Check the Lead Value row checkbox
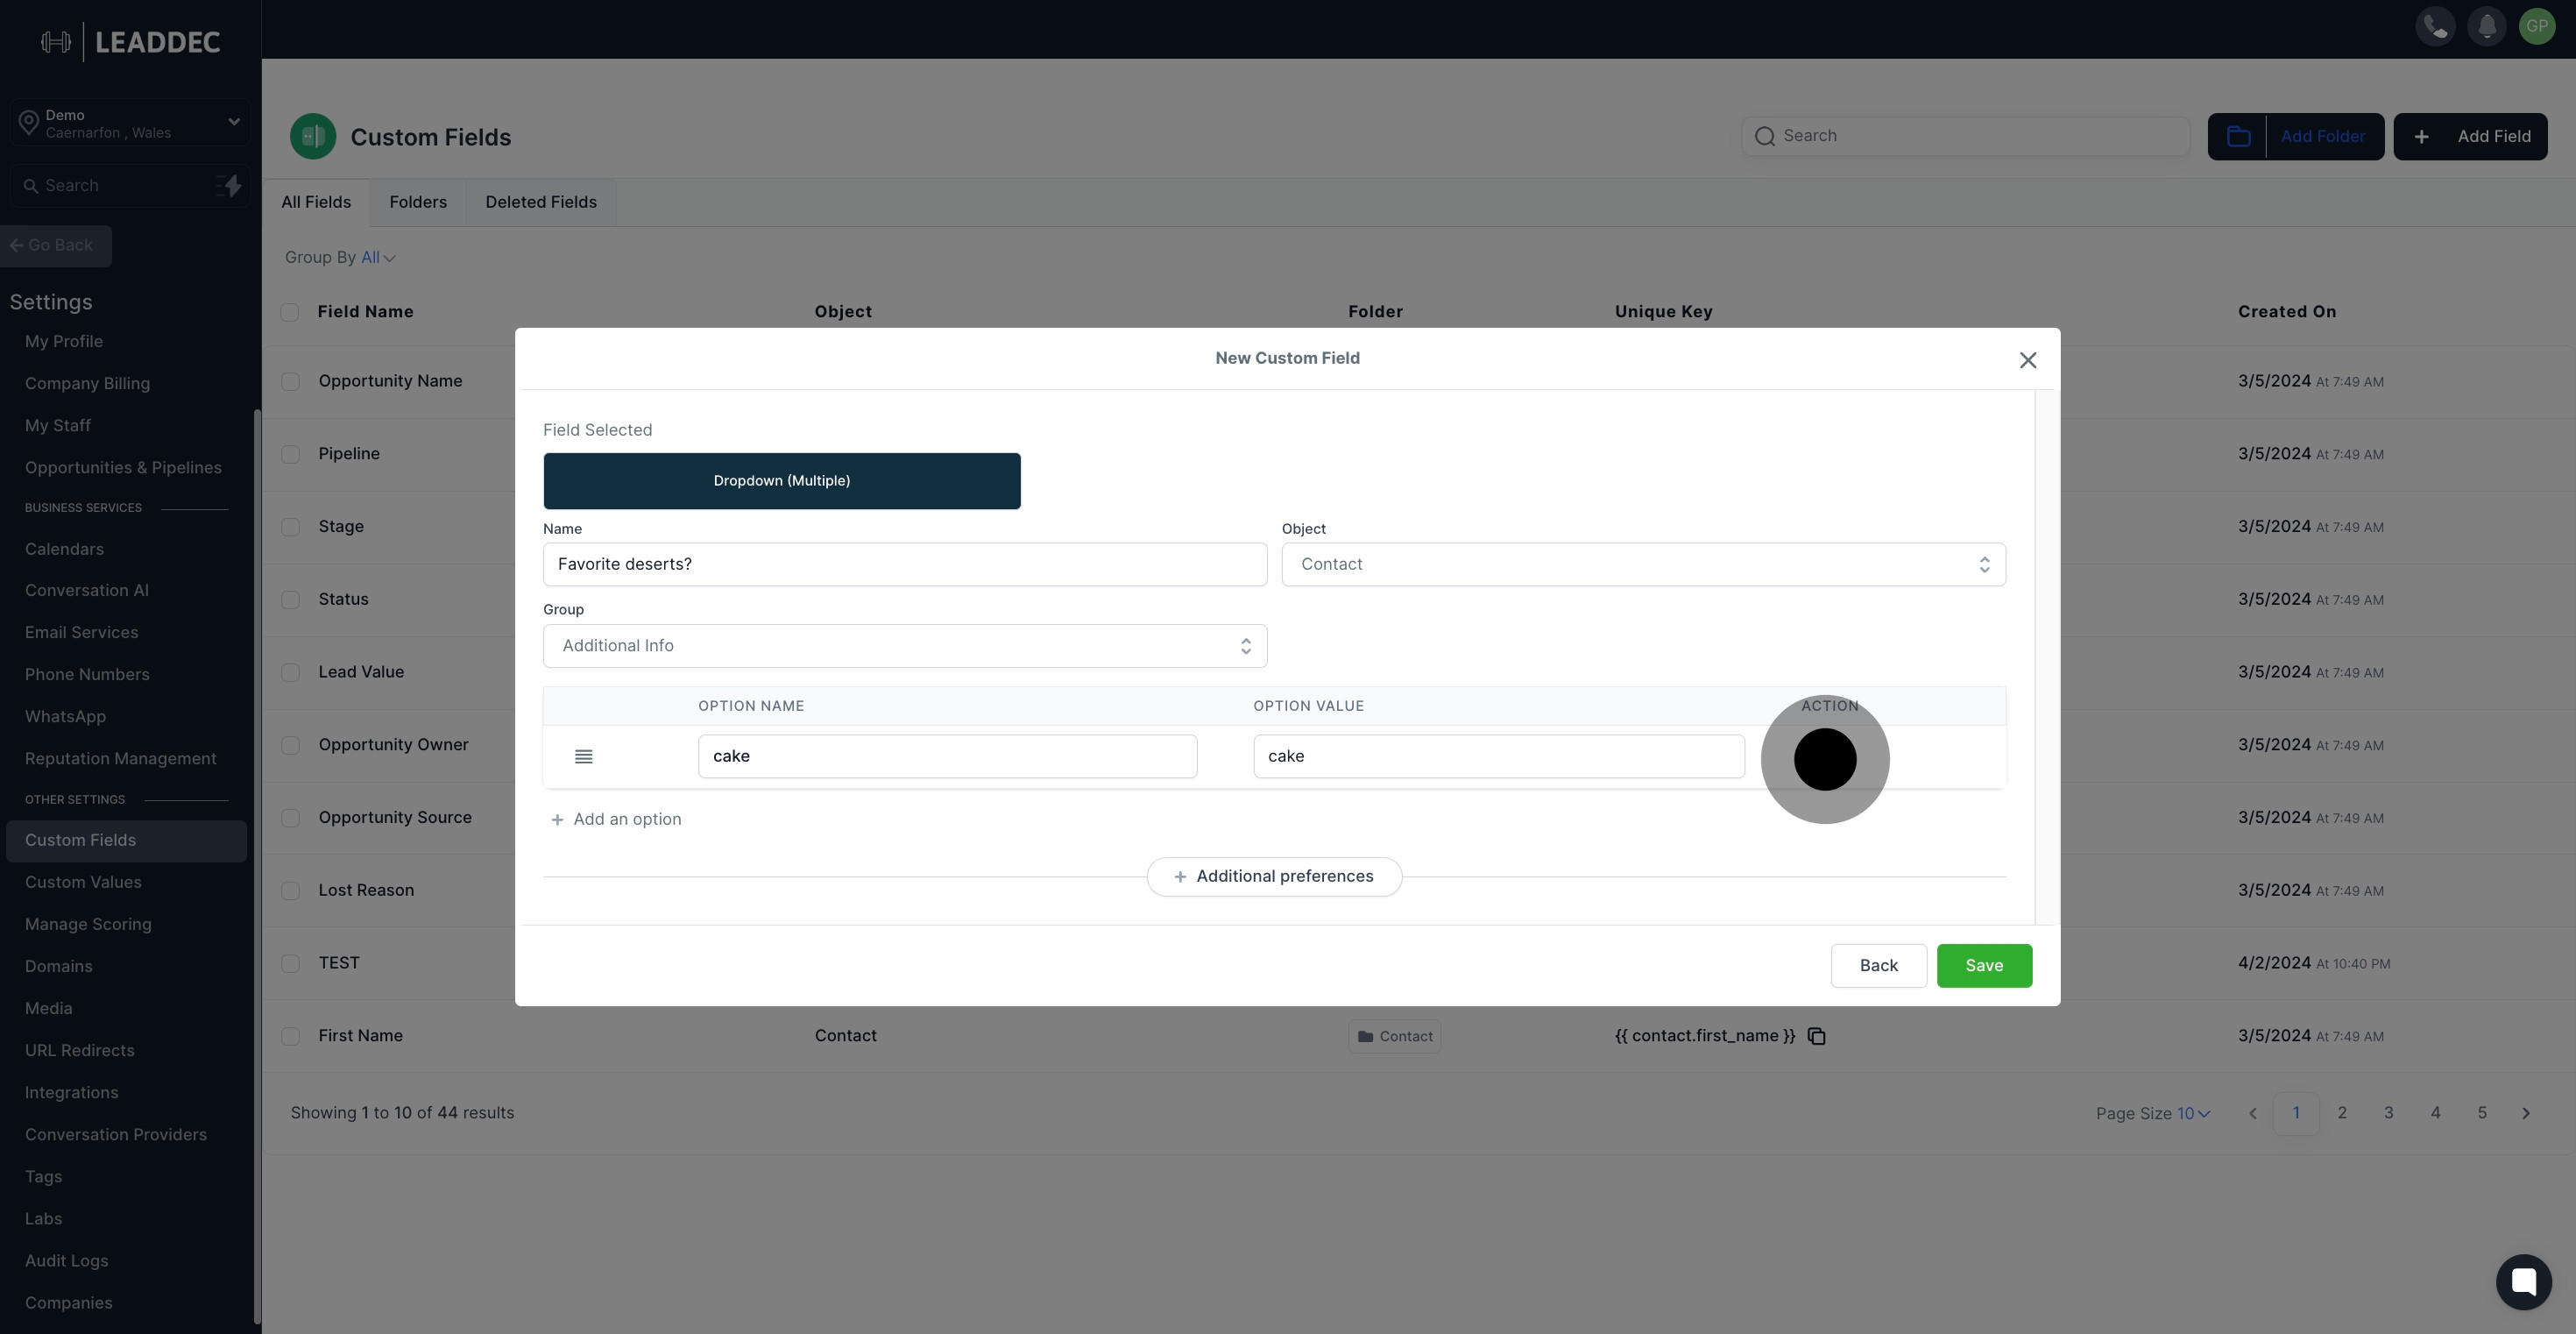Screen dimensions: 2576x1334 (x=290, y=672)
